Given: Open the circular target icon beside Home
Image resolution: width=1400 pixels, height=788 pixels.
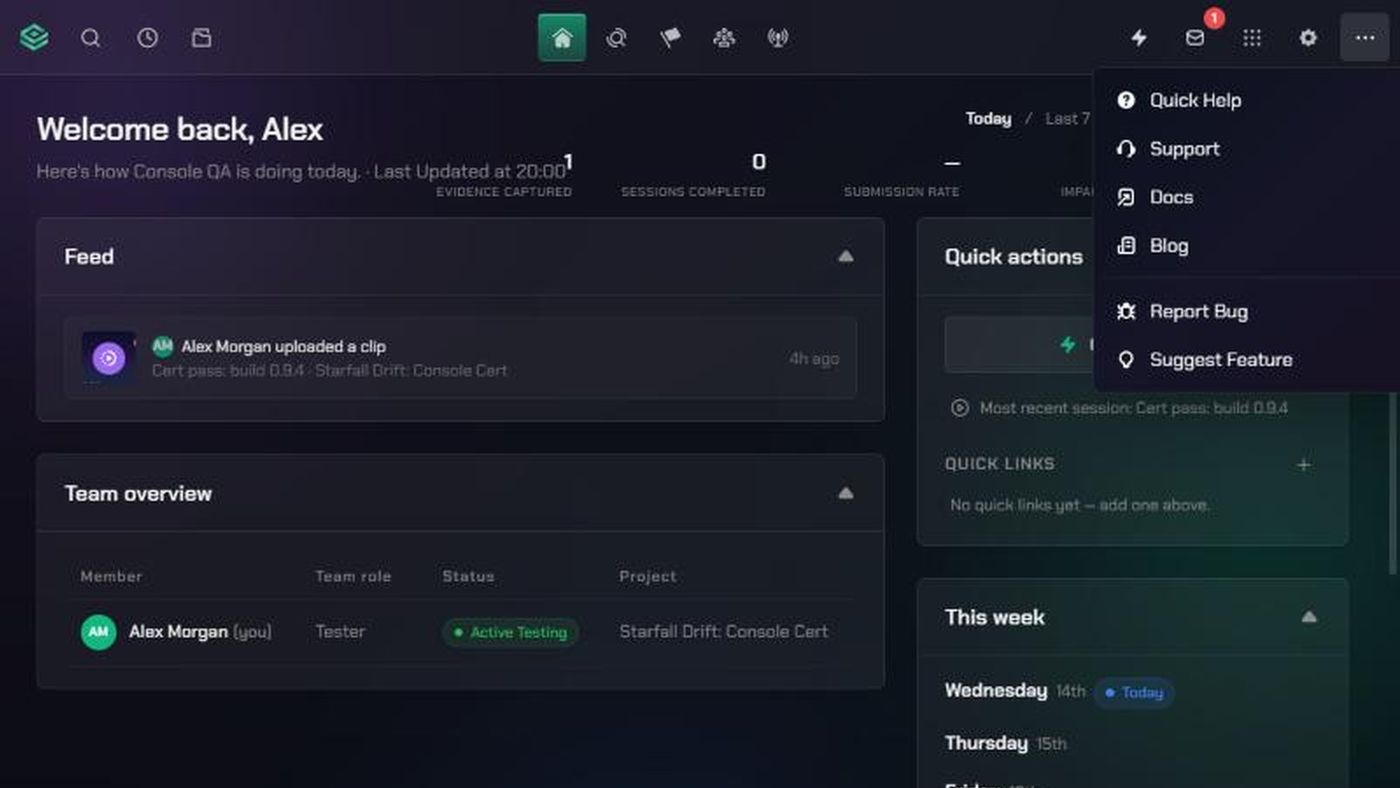Looking at the screenshot, I should click(x=616, y=38).
